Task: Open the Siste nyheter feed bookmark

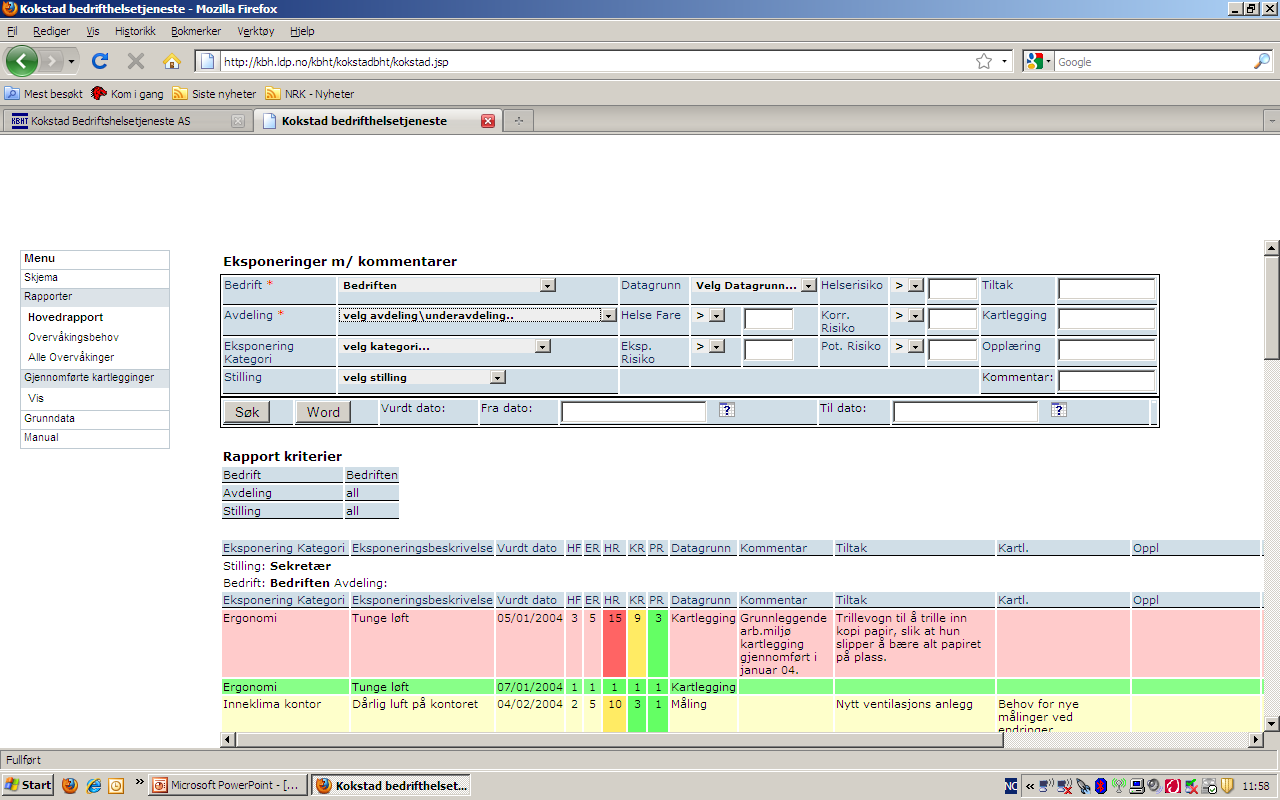Action: [x=214, y=94]
